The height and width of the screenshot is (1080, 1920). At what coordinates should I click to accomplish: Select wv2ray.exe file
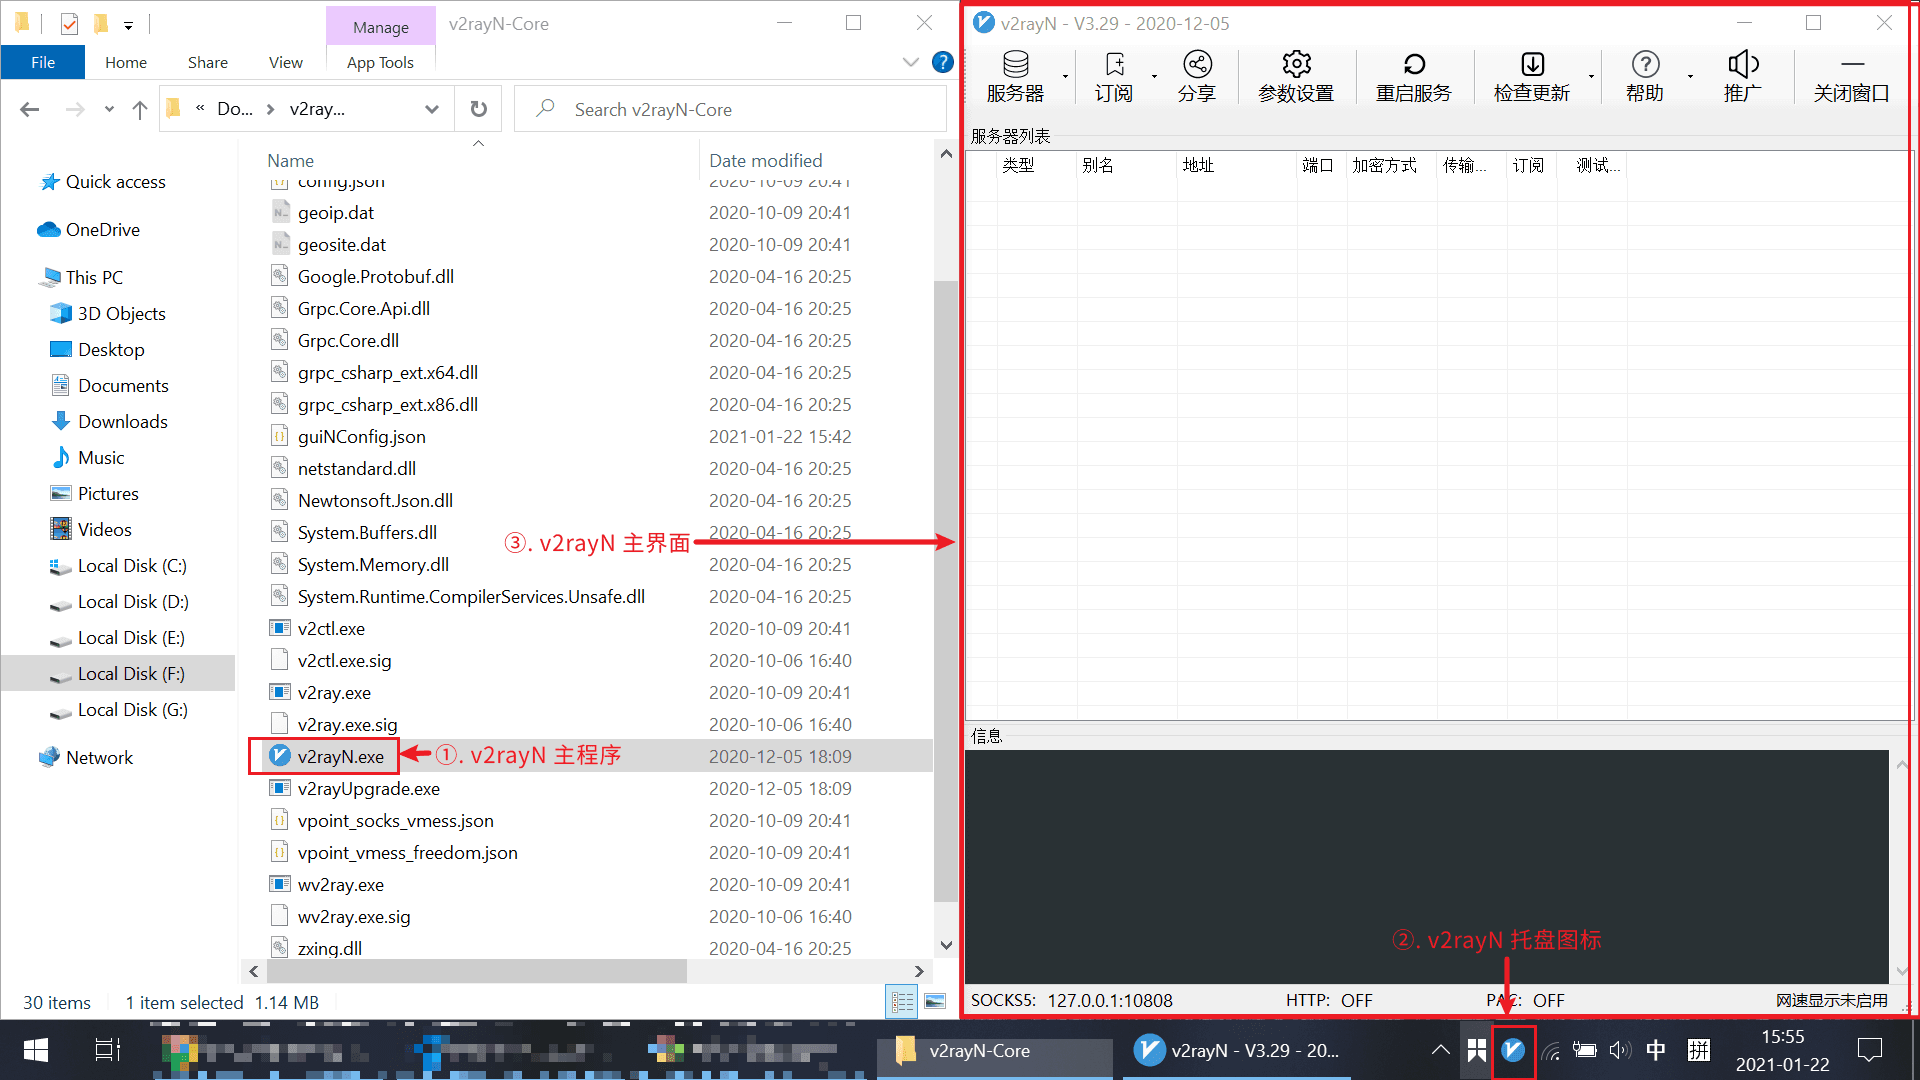point(340,885)
